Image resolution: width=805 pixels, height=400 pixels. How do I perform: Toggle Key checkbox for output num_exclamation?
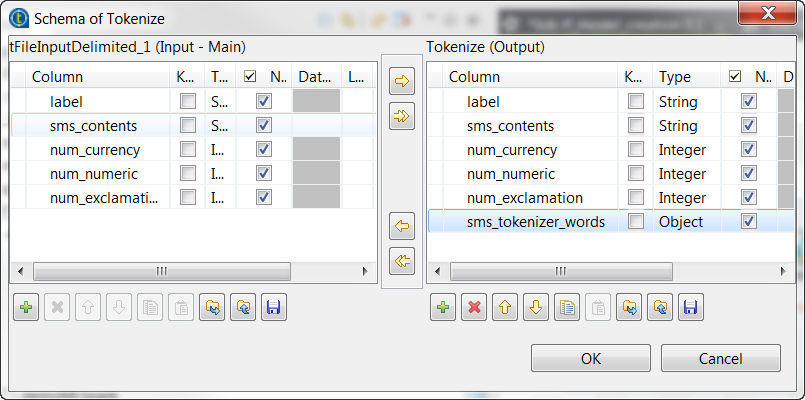point(636,197)
